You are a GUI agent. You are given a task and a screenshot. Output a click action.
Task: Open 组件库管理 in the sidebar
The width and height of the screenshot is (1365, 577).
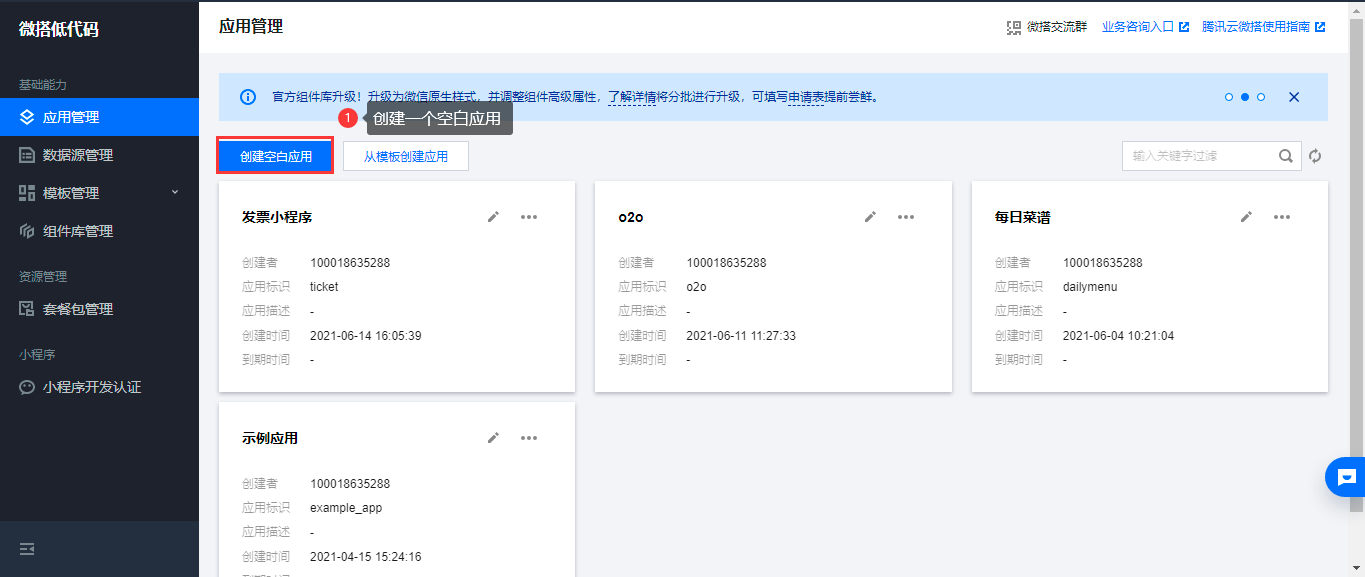pos(99,231)
